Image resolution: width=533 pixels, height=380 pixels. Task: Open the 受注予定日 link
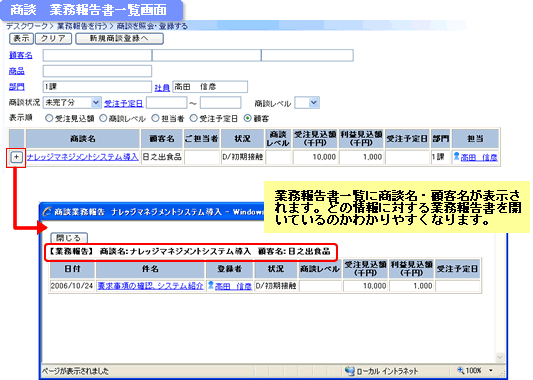(x=123, y=103)
